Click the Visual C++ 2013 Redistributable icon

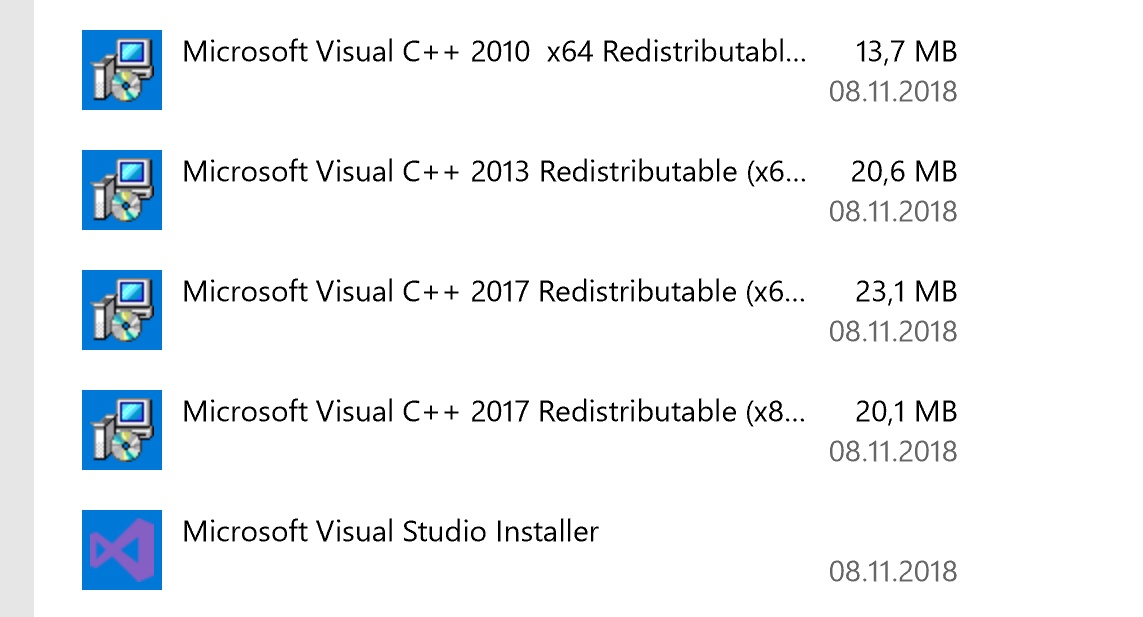click(x=122, y=190)
